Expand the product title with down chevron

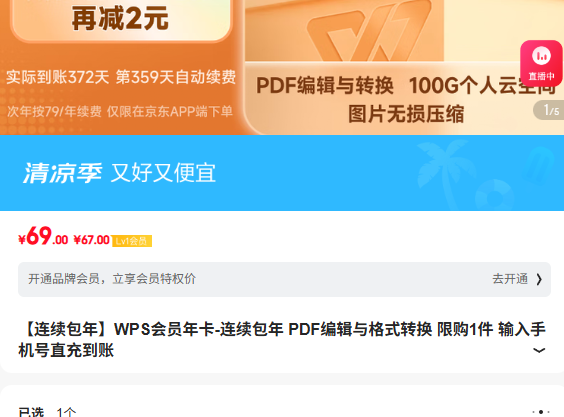click(539, 350)
